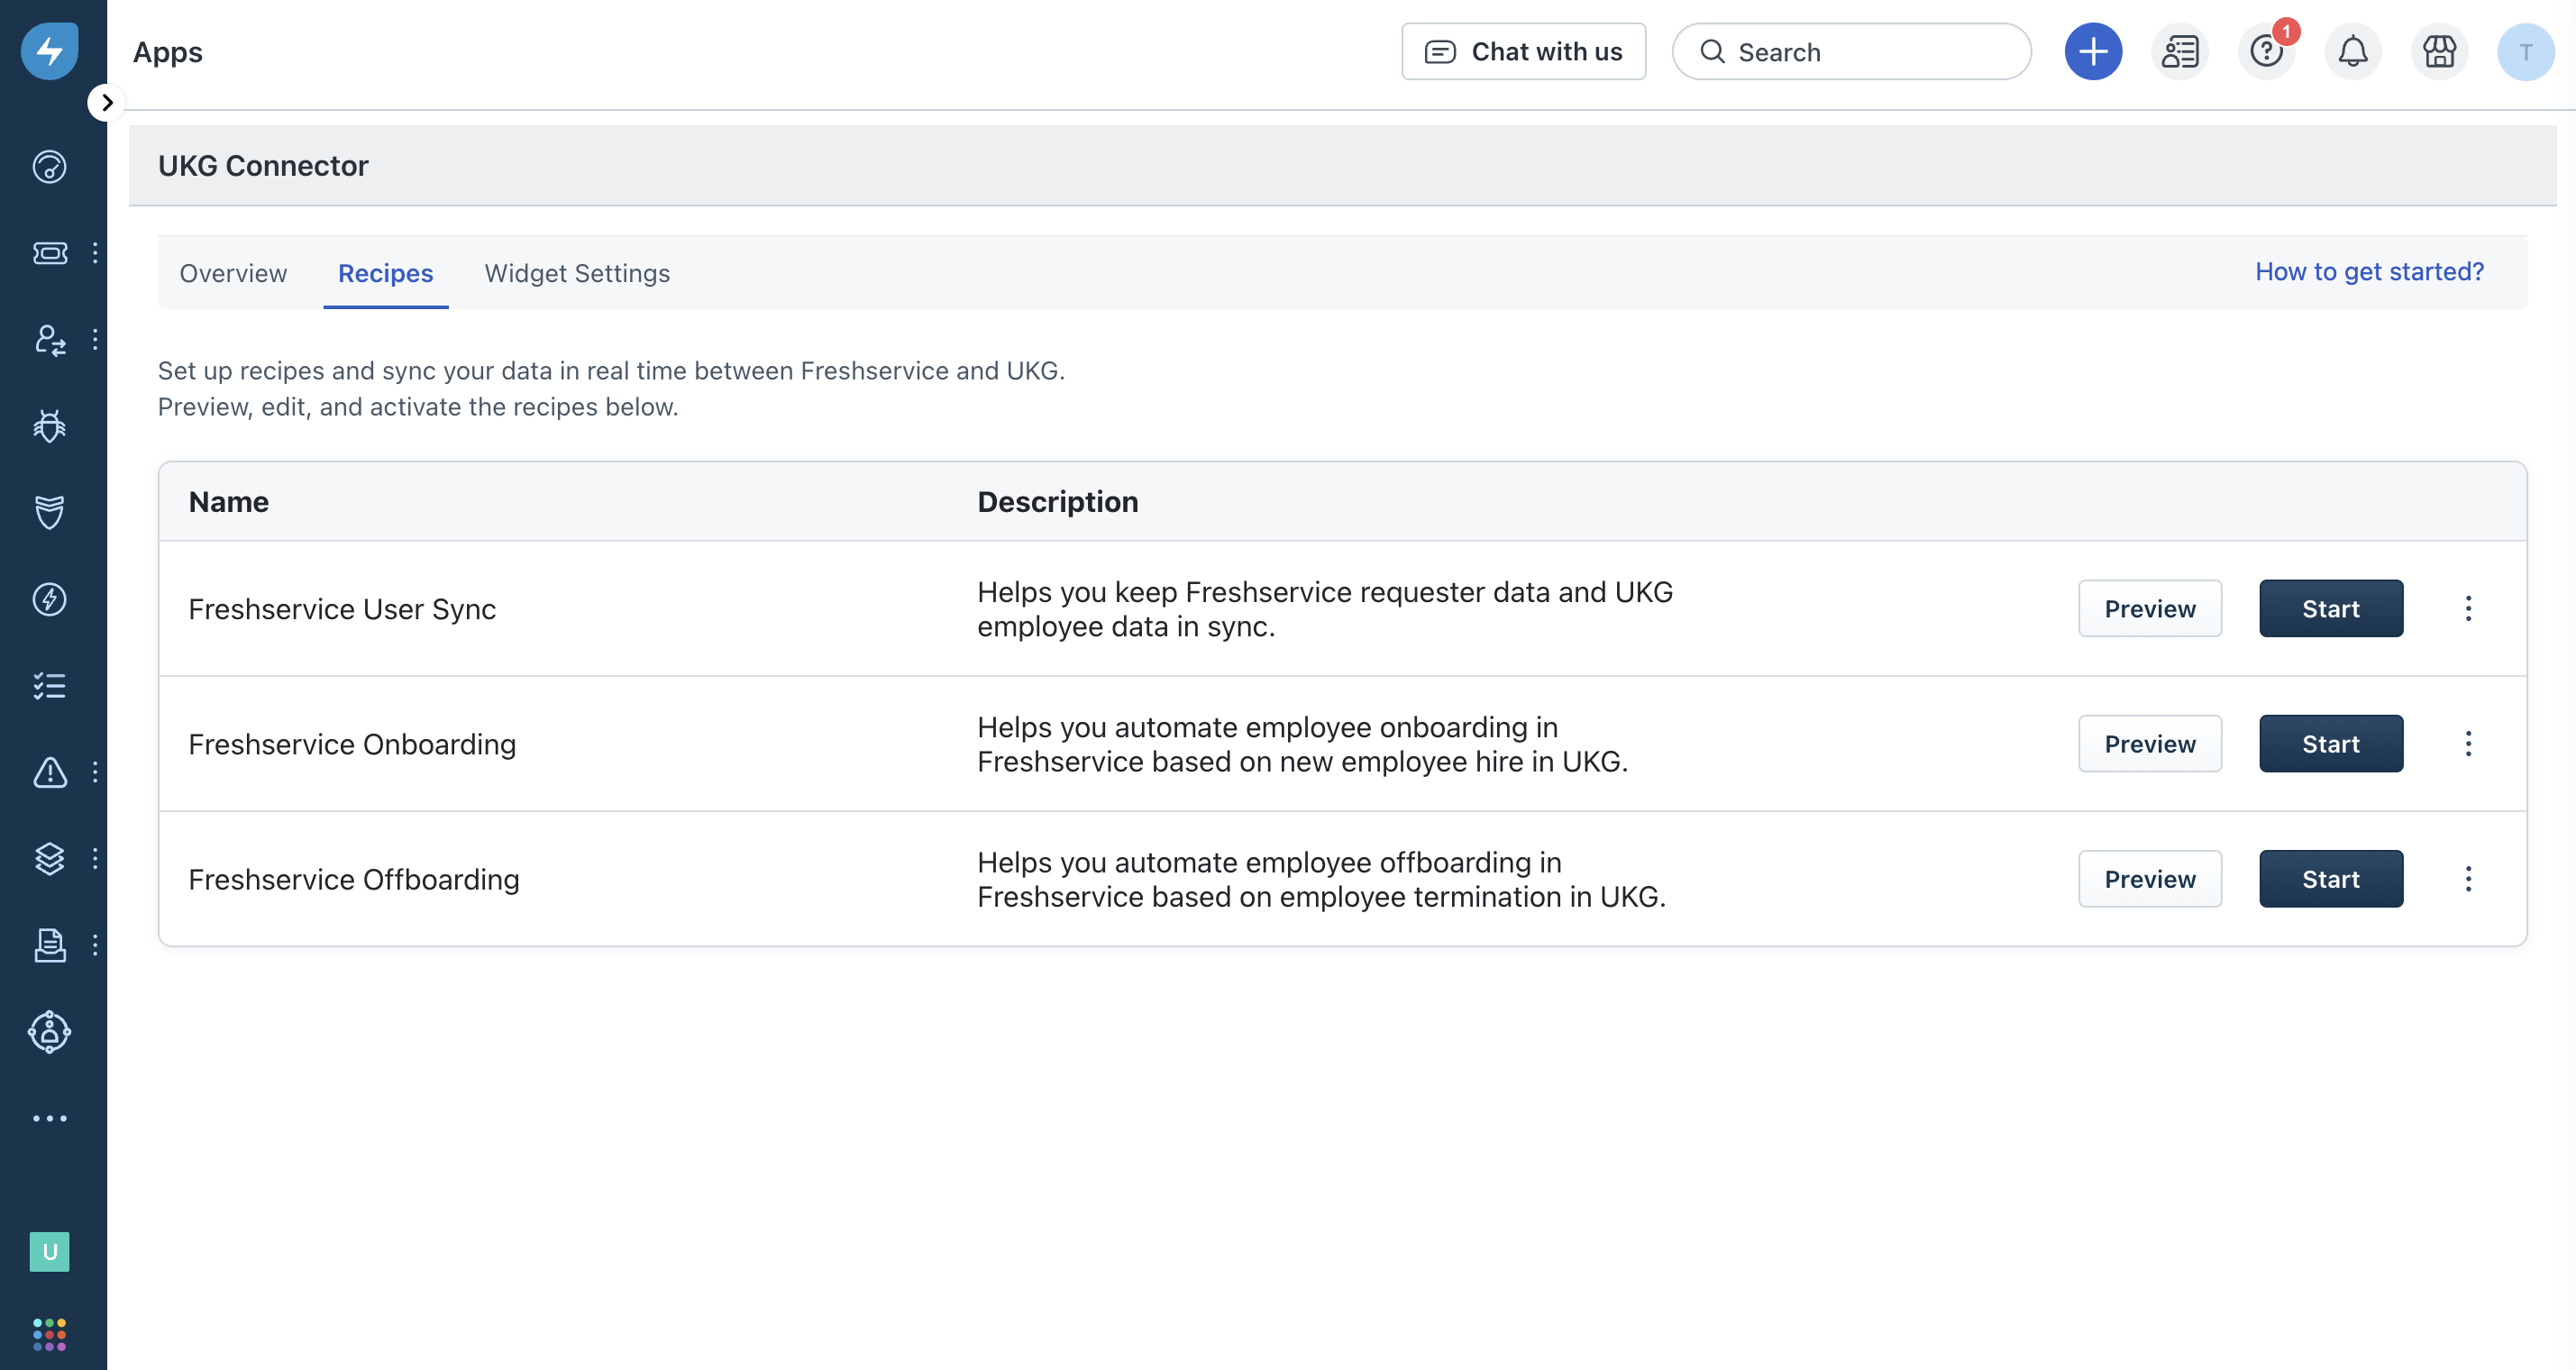Switch to the Overview tab
This screenshot has width=2576, height=1370.
[x=233, y=273]
